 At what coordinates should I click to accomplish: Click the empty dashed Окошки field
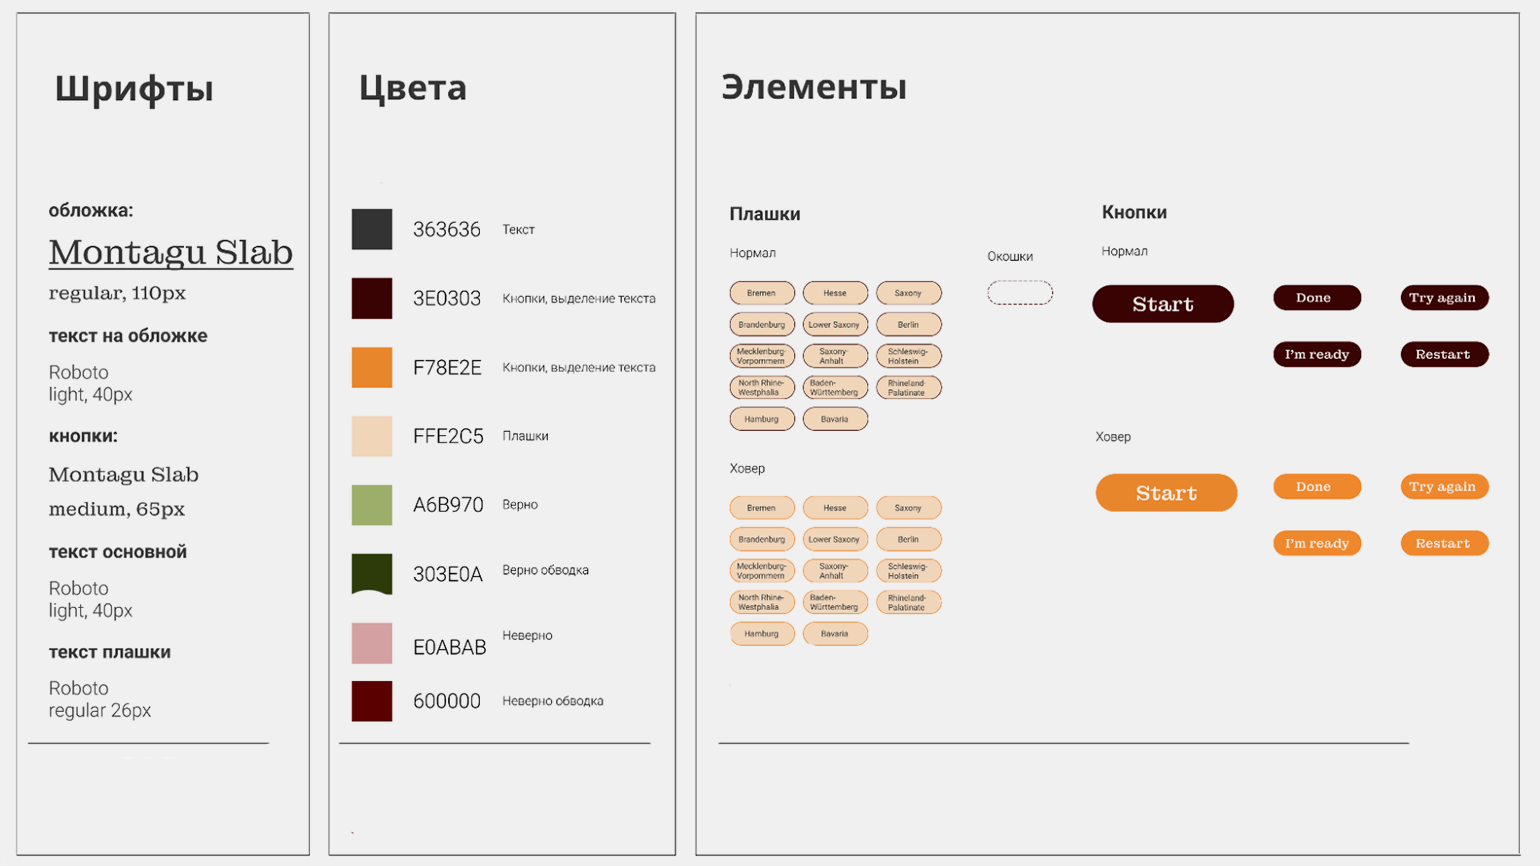point(1019,292)
